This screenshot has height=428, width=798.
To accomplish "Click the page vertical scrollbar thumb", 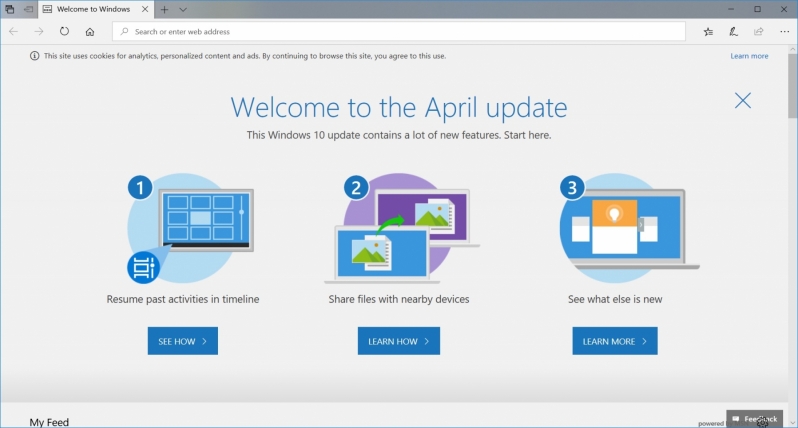I will point(792,87).
